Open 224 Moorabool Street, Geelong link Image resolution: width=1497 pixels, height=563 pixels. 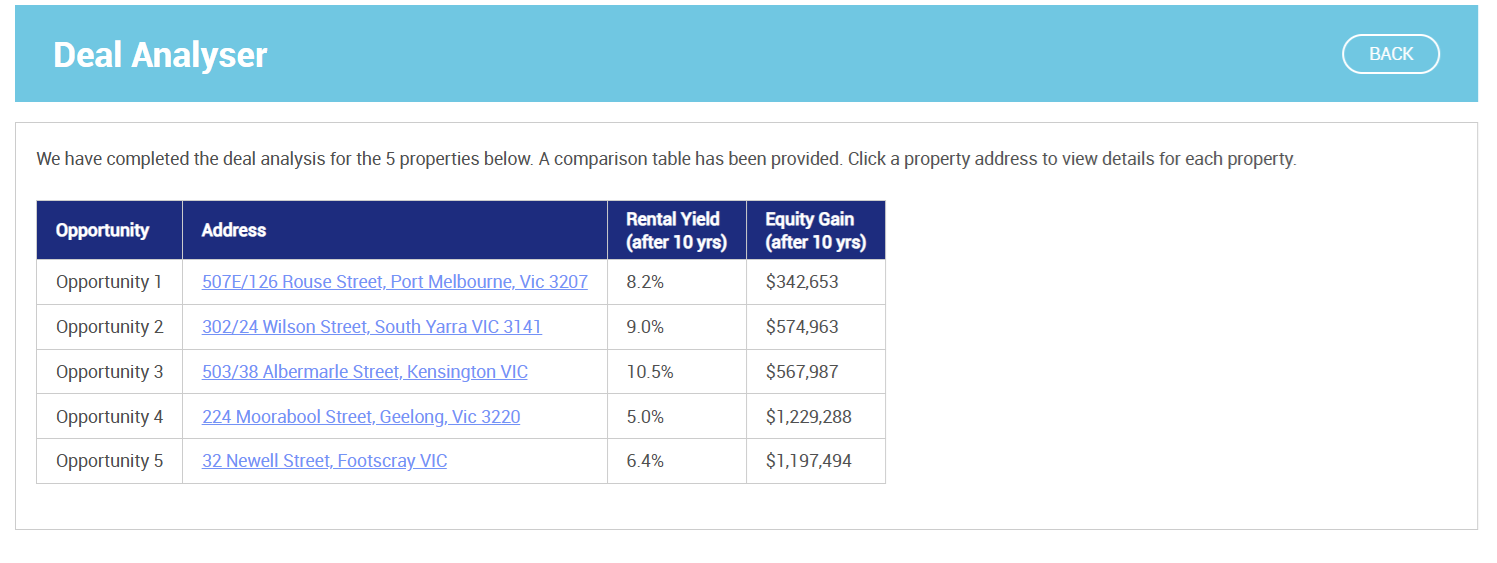point(361,417)
